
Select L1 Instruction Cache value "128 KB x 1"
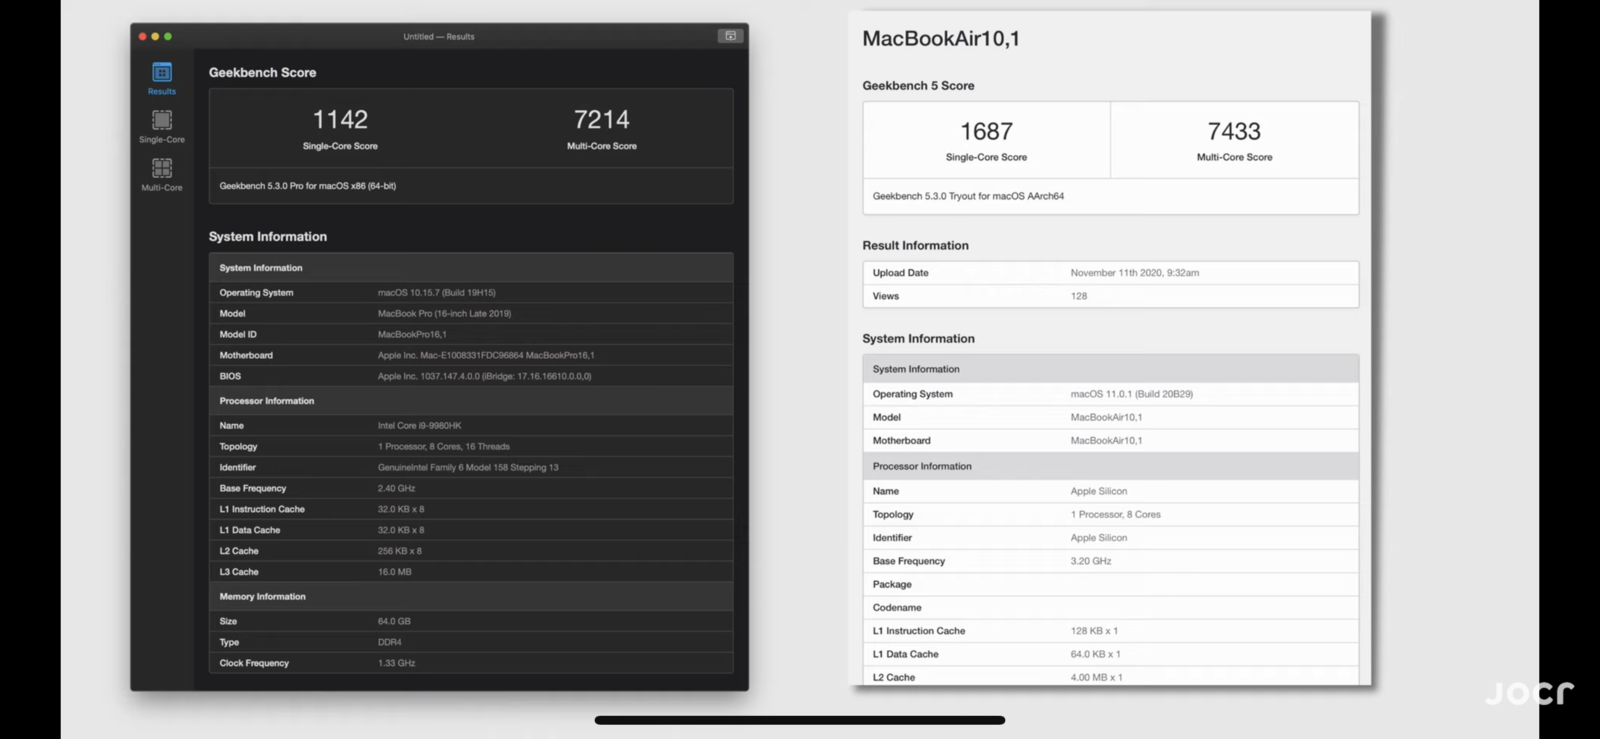1094,632
